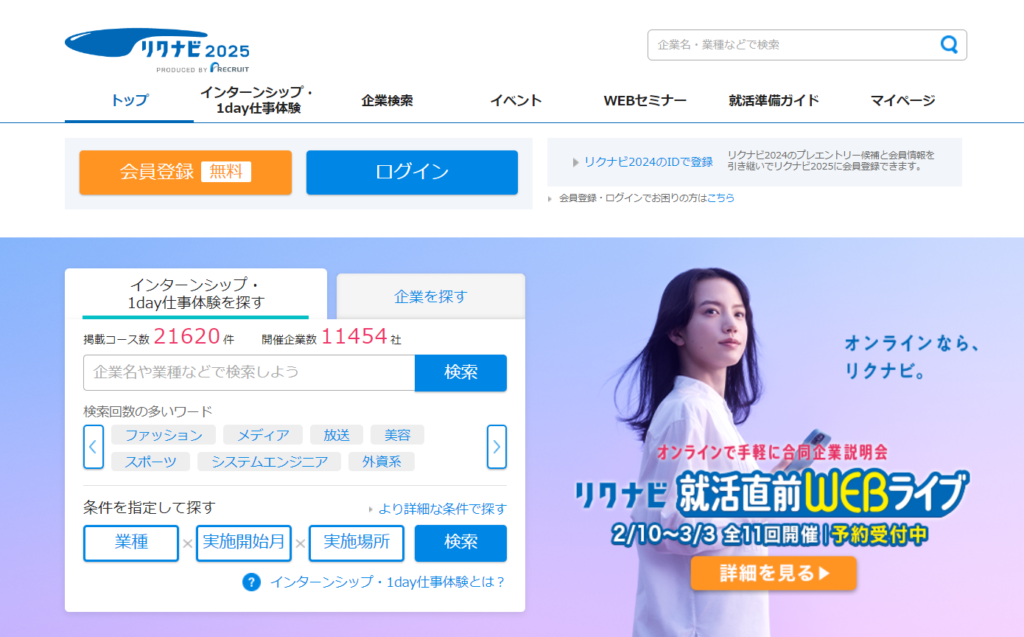This screenshot has width=1024, height=637.
Task: Click the より詳細な条件で探す link
Action: tap(442, 509)
